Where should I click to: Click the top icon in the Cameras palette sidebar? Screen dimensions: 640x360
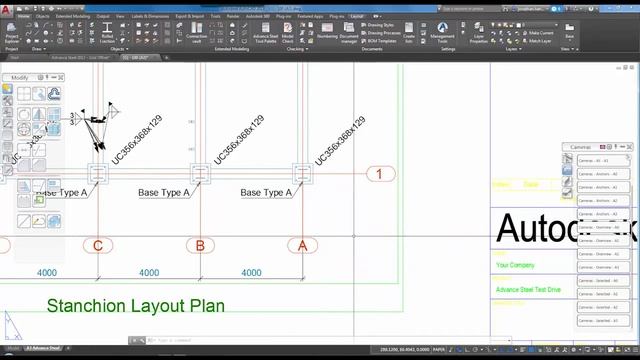click(567, 158)
